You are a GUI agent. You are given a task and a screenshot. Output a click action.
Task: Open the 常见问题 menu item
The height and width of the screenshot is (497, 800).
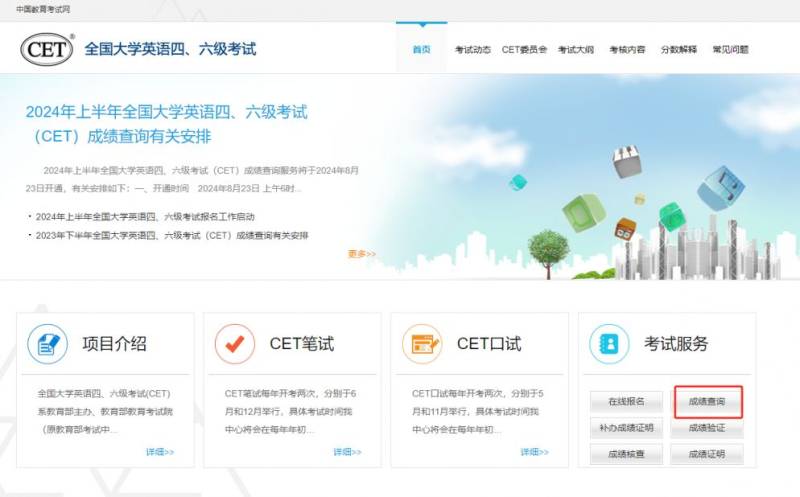tap(731, 49)
